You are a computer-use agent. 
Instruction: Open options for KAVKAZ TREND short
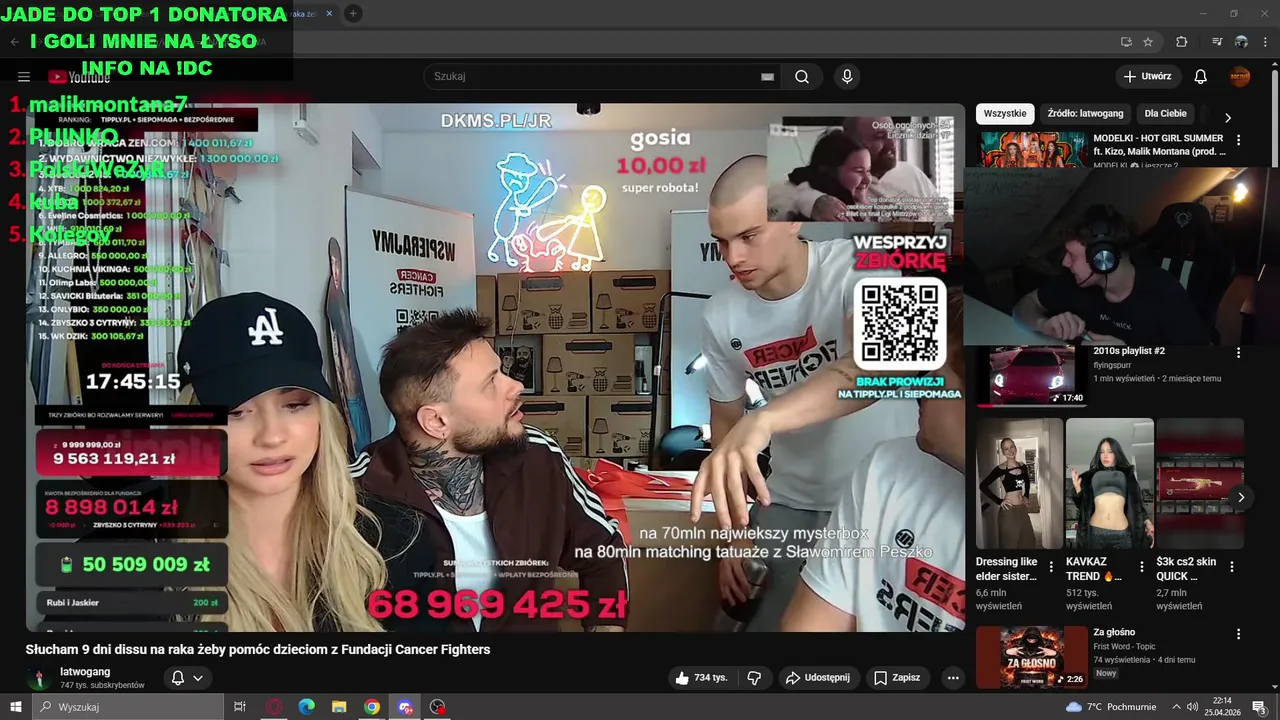pyautogui.click(x=1141, y=567)
